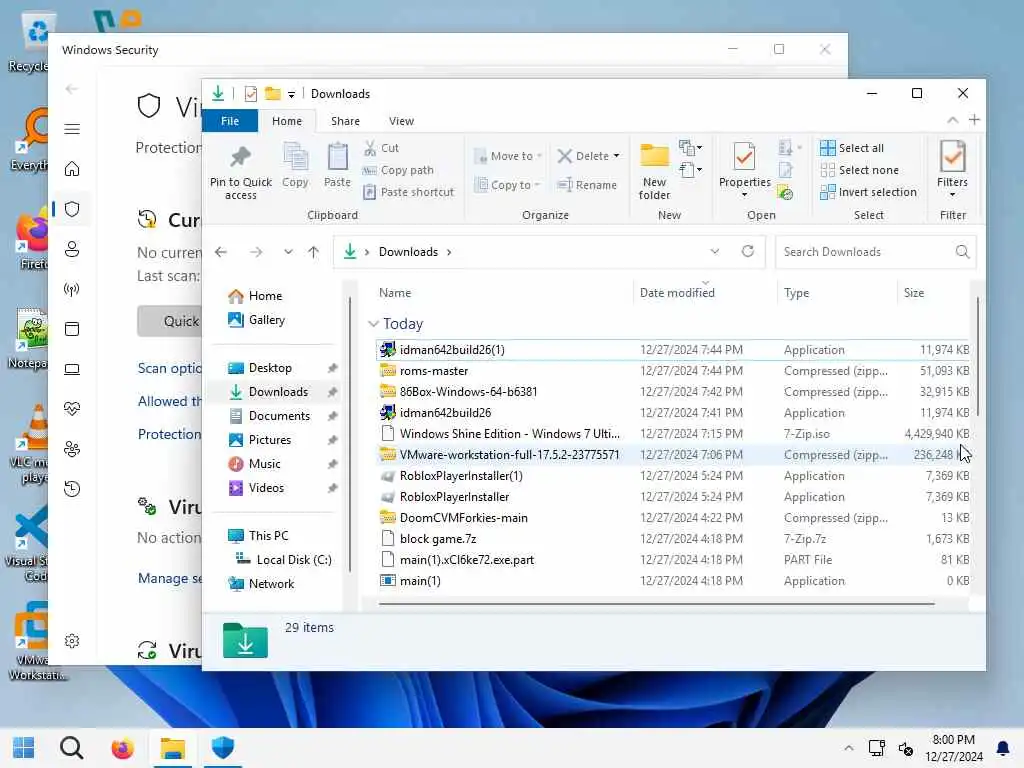Select DoomCVMForkies-main file

[673, 518]
